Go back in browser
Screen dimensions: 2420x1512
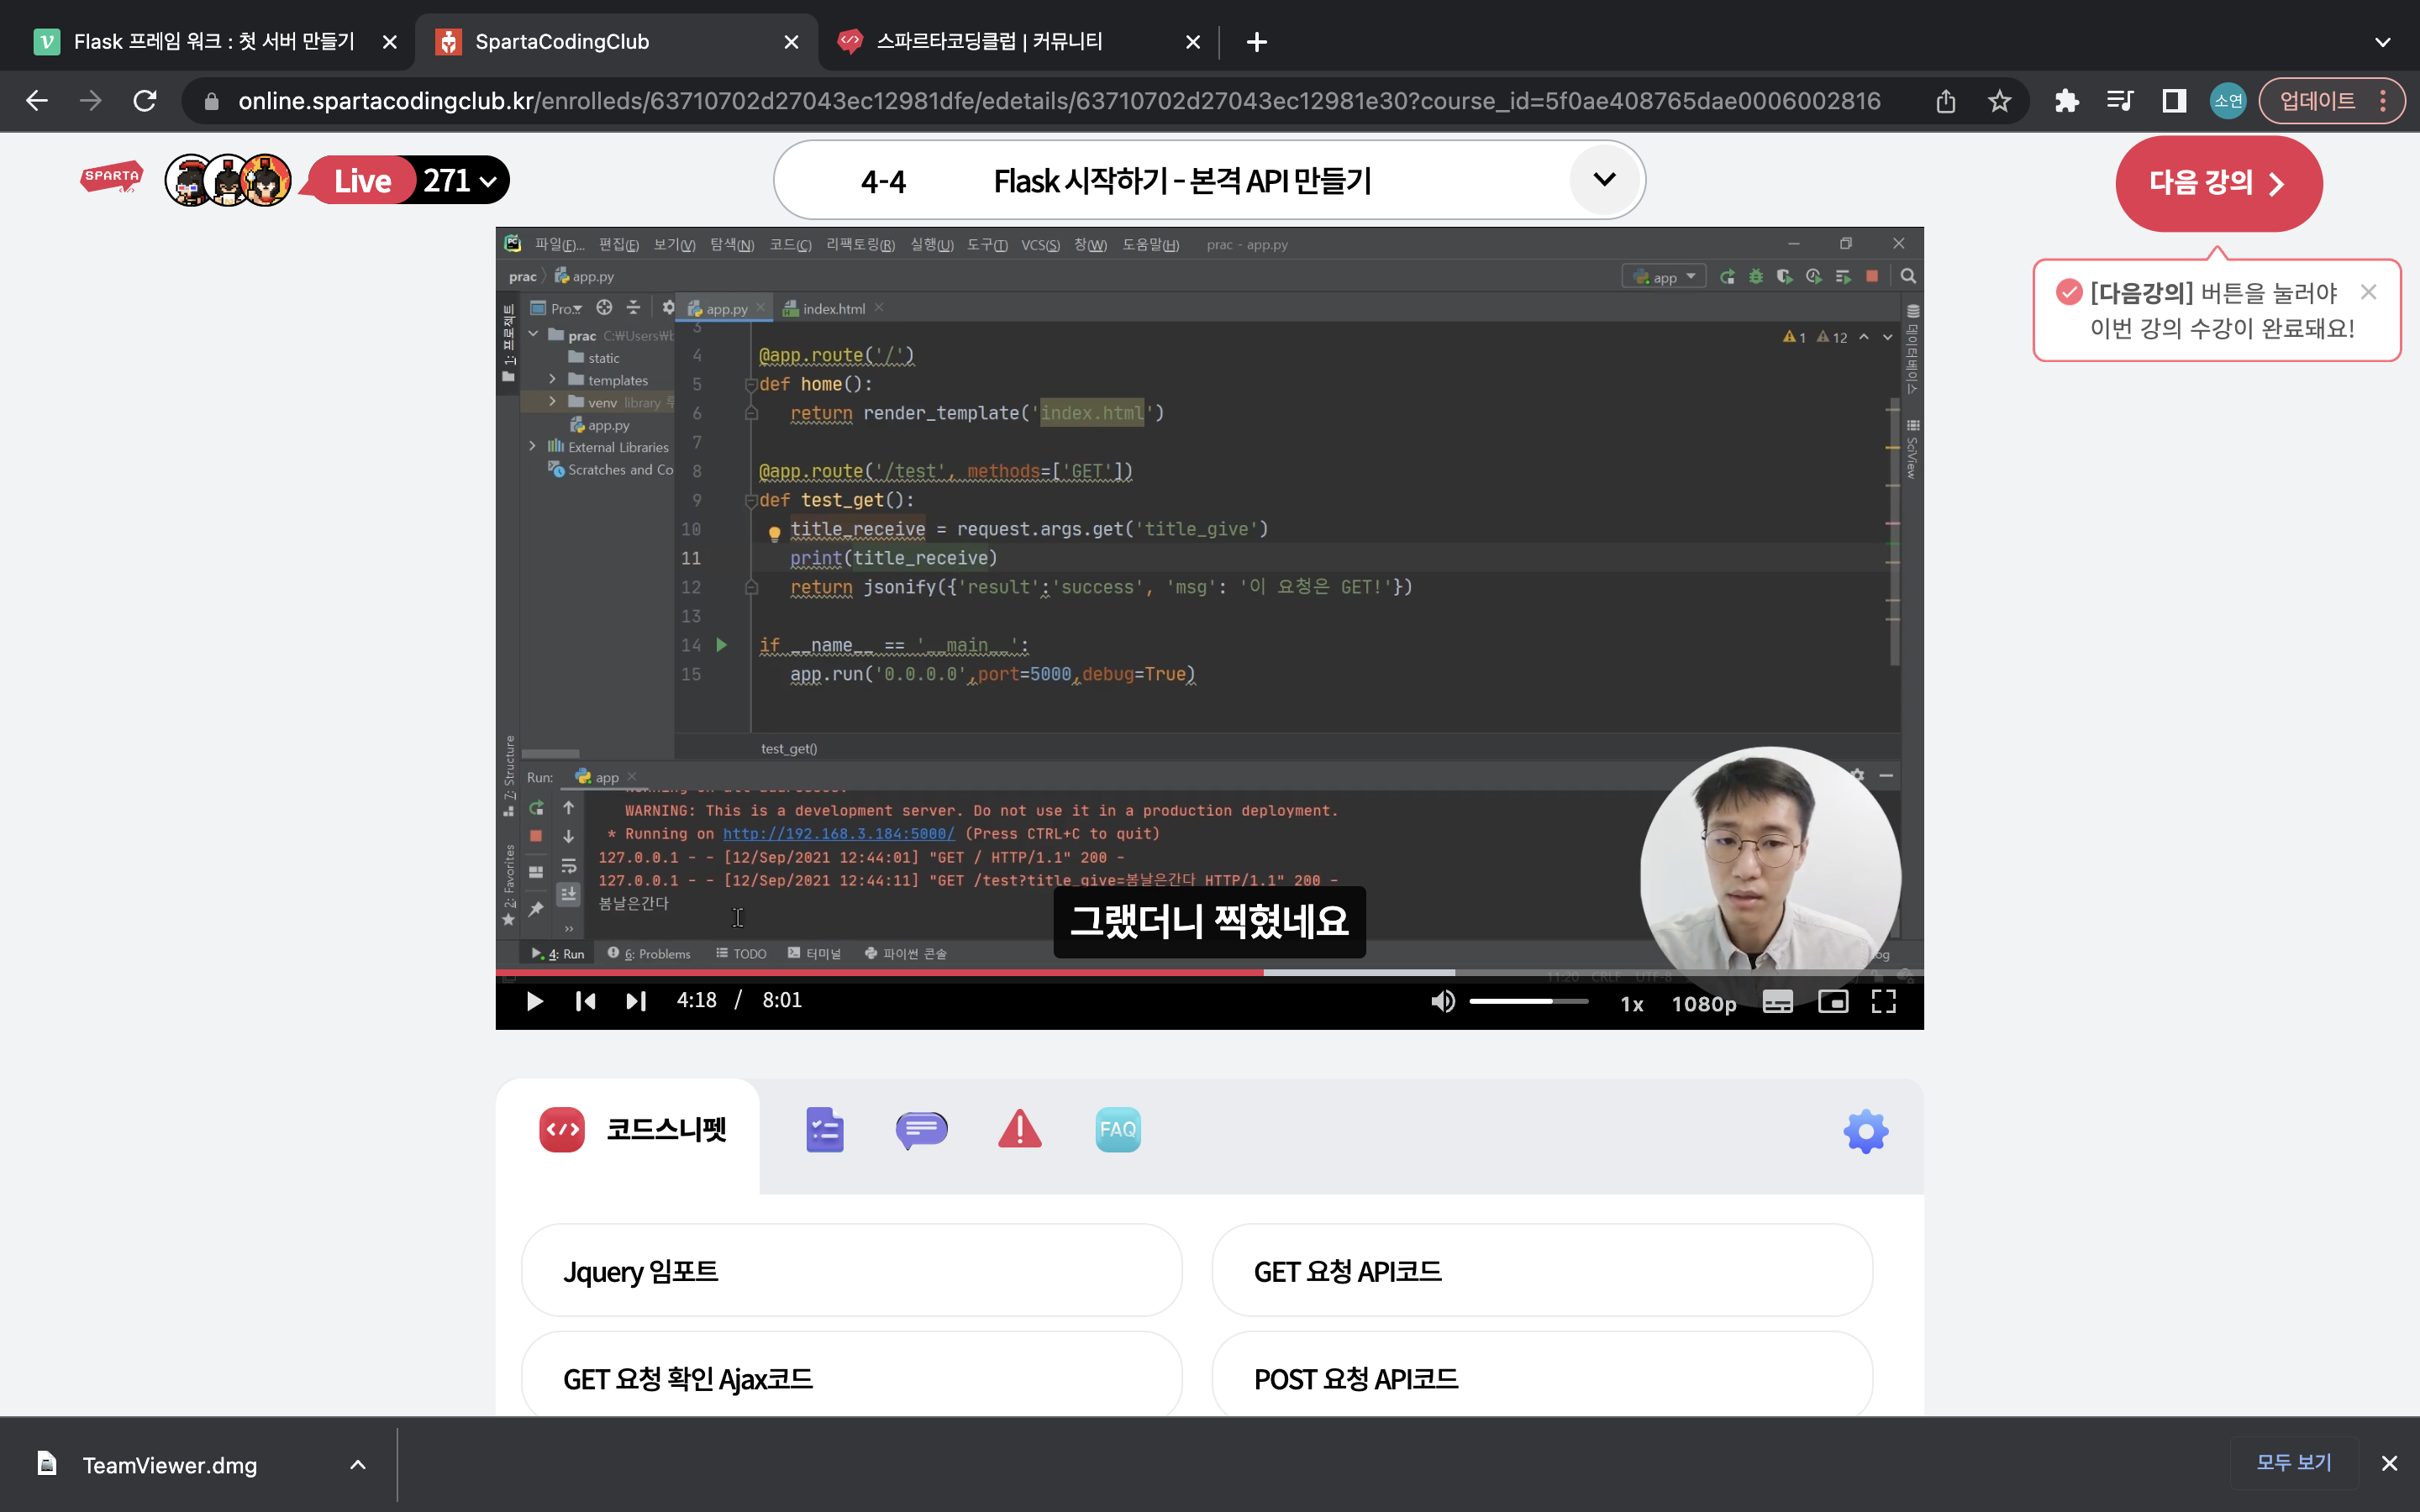pyautogui.click(x=37, y=101)
